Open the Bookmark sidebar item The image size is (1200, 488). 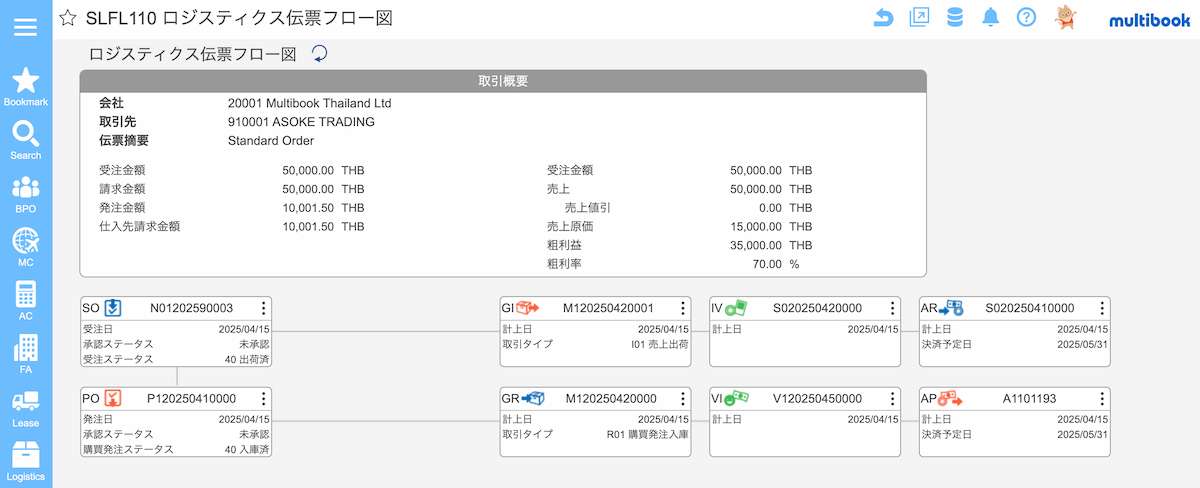point(25,88)
